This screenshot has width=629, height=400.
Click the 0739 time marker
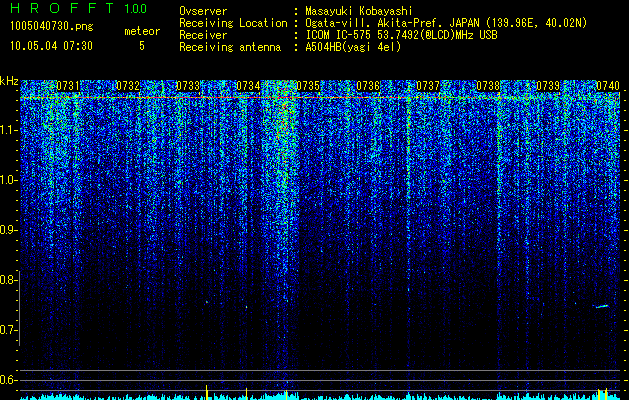pyautogui.click(x=548, y=86)
